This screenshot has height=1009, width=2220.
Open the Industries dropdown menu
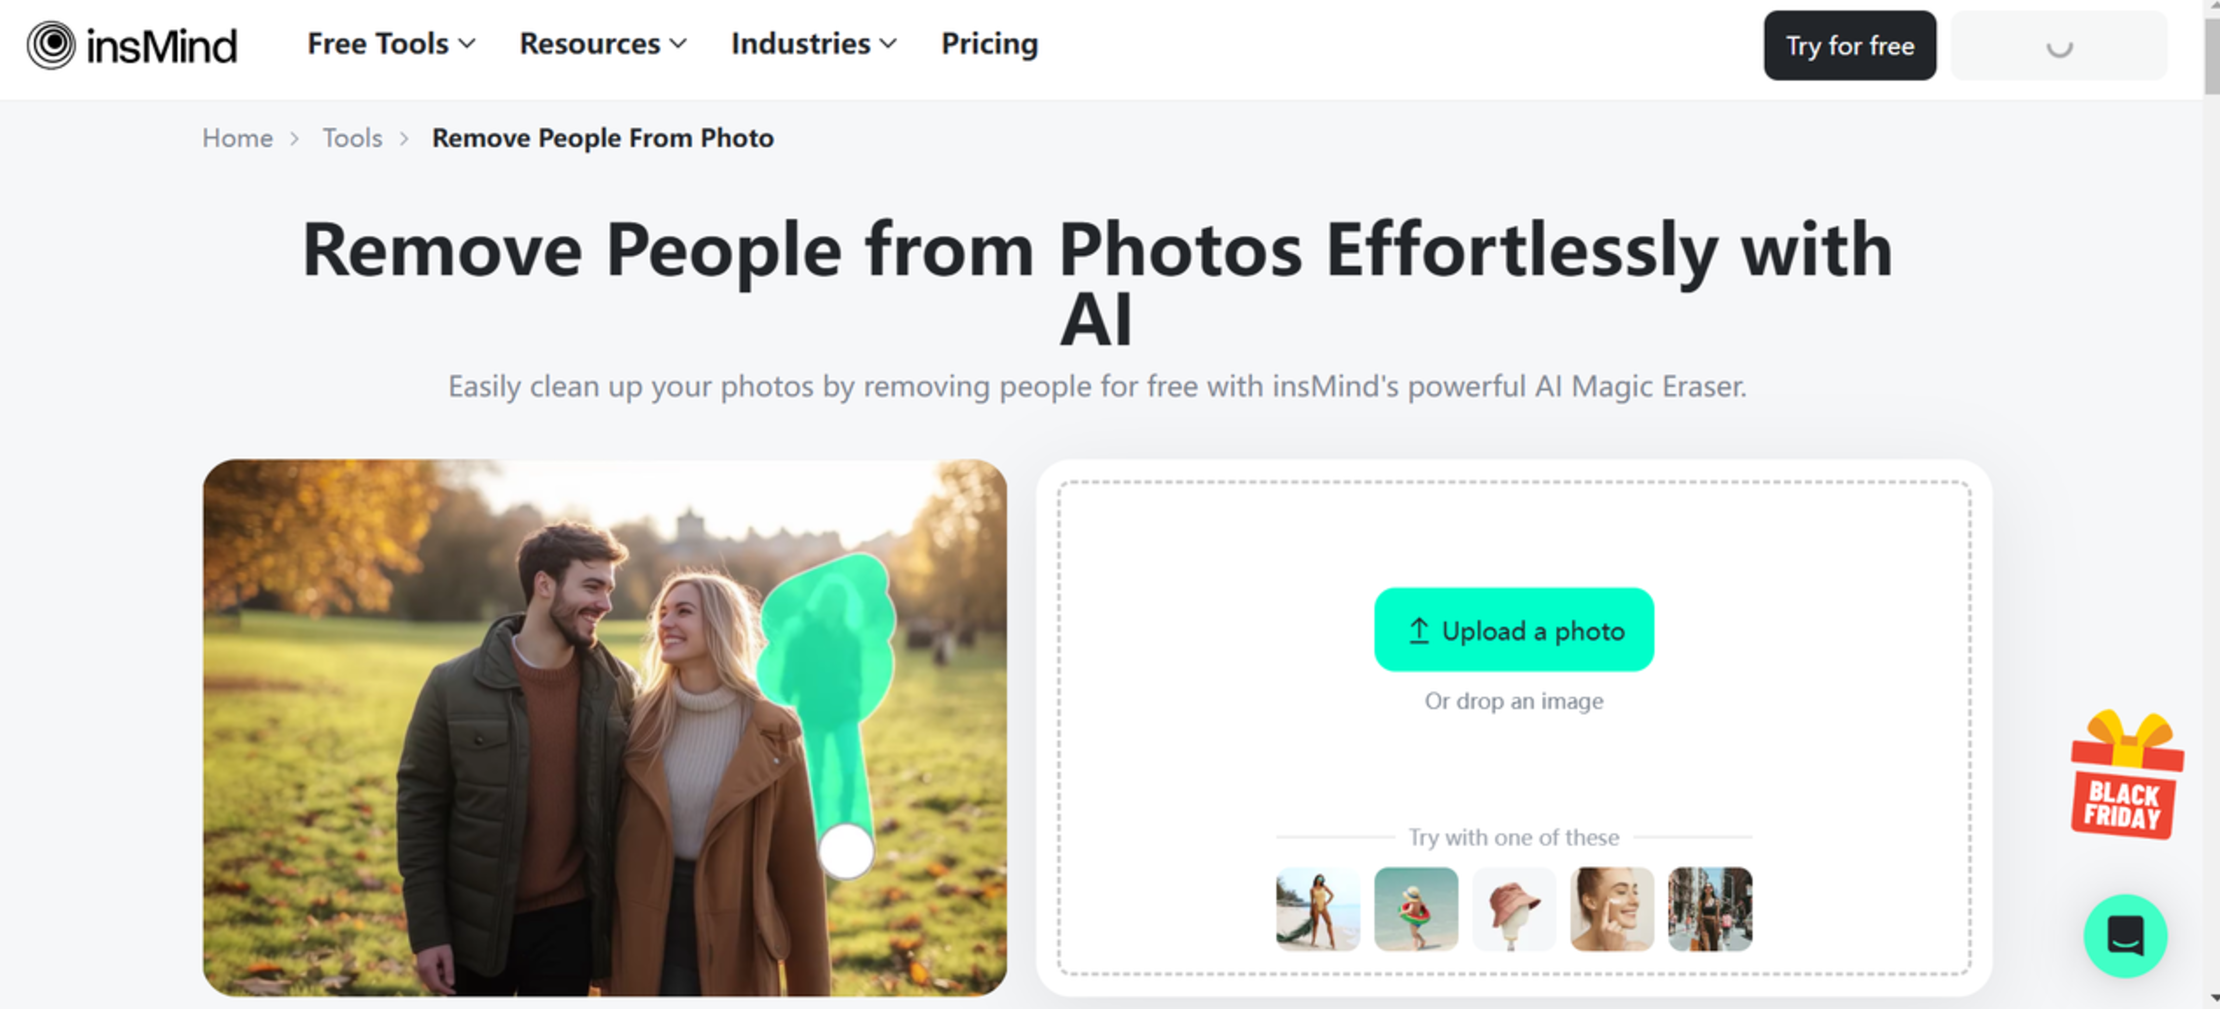(x=814, y=44)
